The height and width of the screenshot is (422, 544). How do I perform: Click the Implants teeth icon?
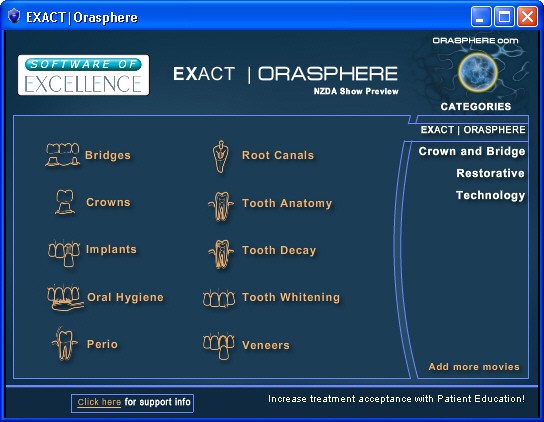pos(64,253)
